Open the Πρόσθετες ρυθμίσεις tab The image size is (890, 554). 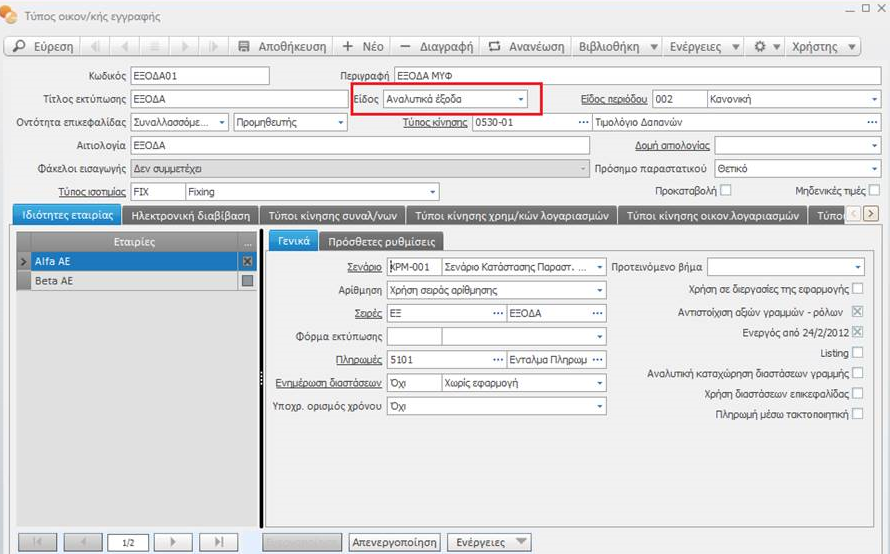382,241
